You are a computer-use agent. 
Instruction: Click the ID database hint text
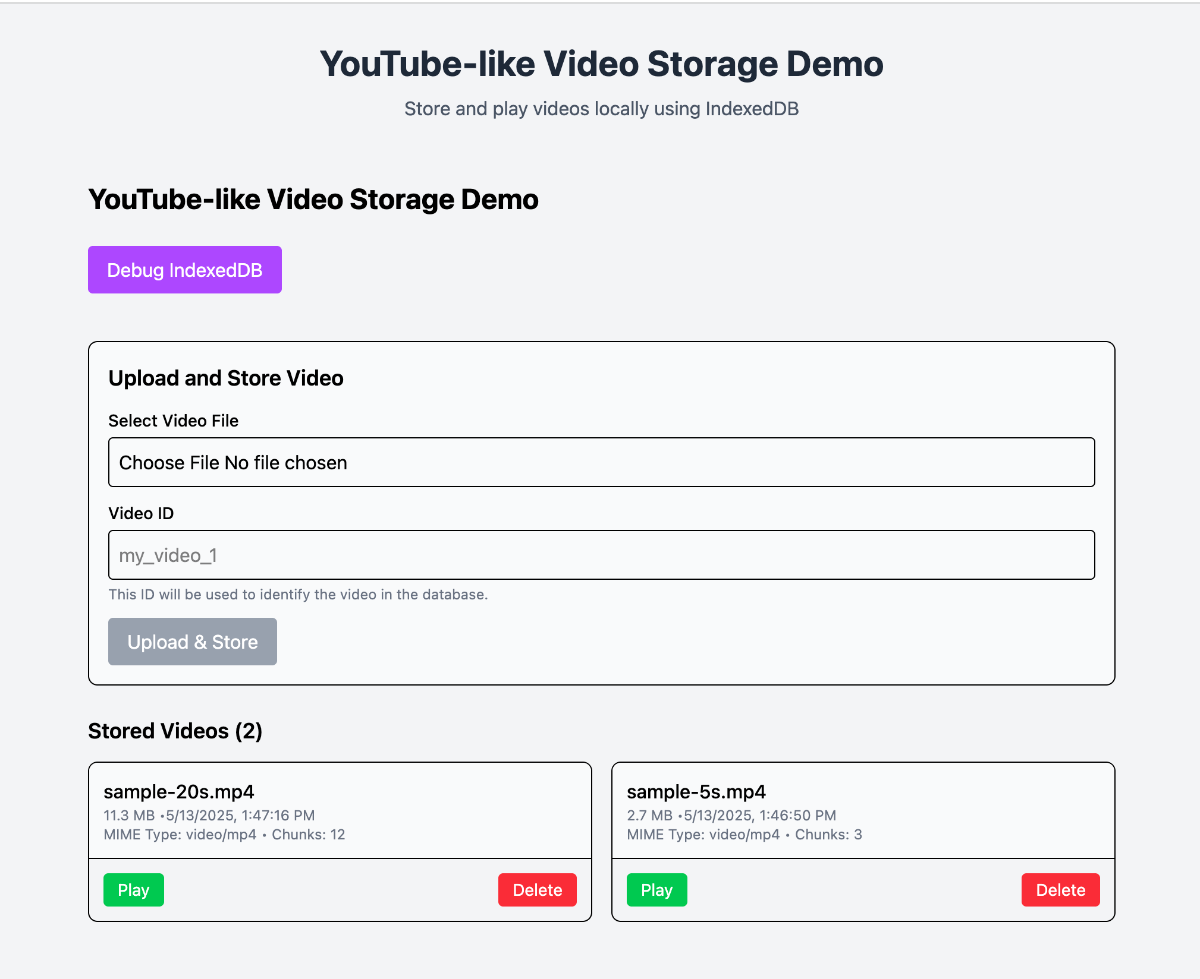298,594
